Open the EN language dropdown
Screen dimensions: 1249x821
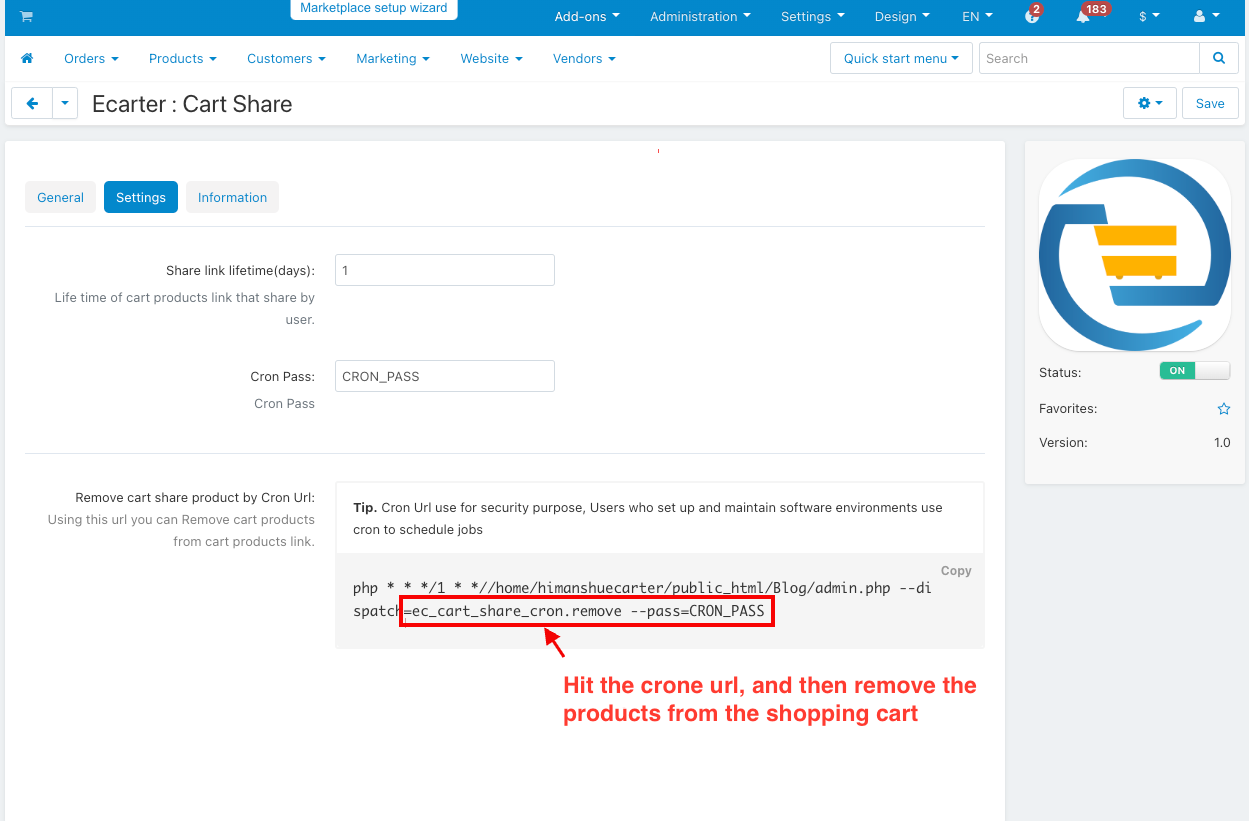[977, 17]
